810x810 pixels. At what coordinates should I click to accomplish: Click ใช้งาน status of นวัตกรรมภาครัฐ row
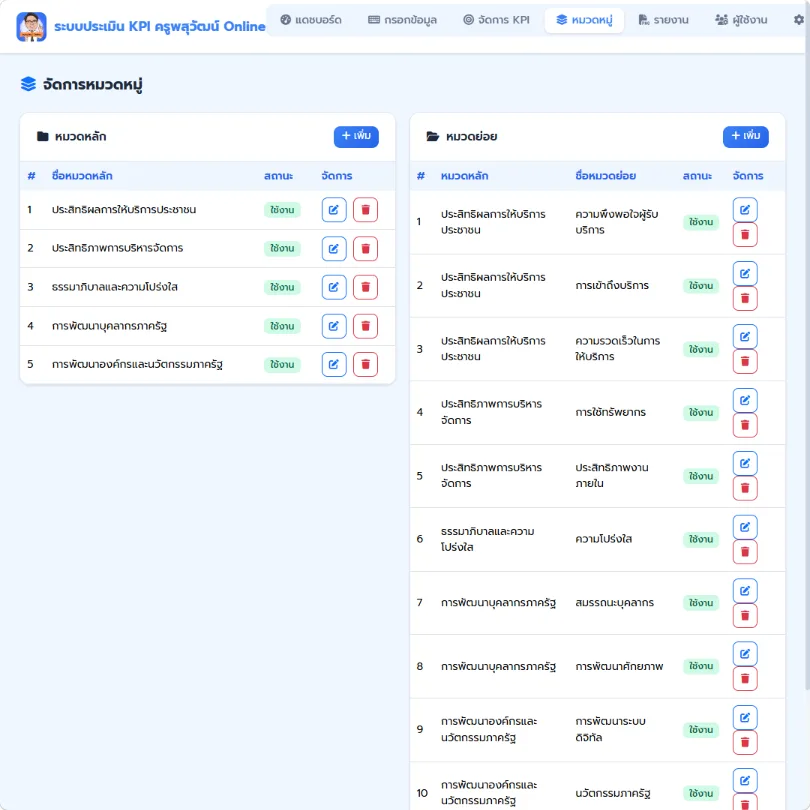point(701,793)
